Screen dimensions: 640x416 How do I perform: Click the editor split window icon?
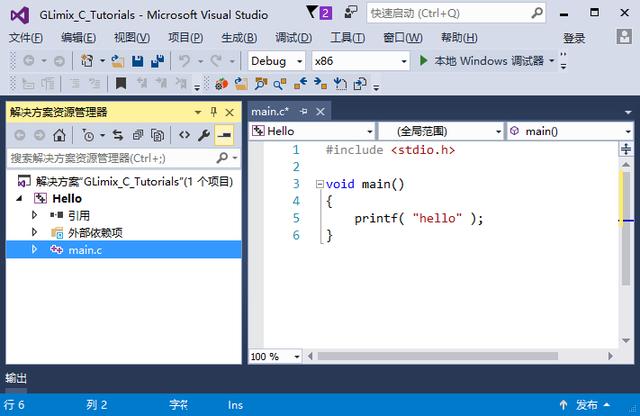pos(626,149)
